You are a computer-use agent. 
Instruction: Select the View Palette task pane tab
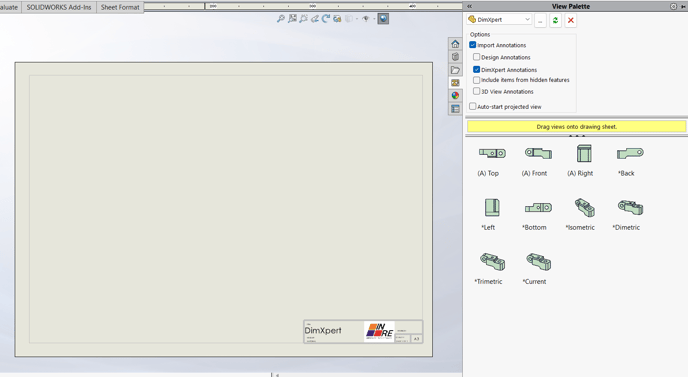coord(455,83)
